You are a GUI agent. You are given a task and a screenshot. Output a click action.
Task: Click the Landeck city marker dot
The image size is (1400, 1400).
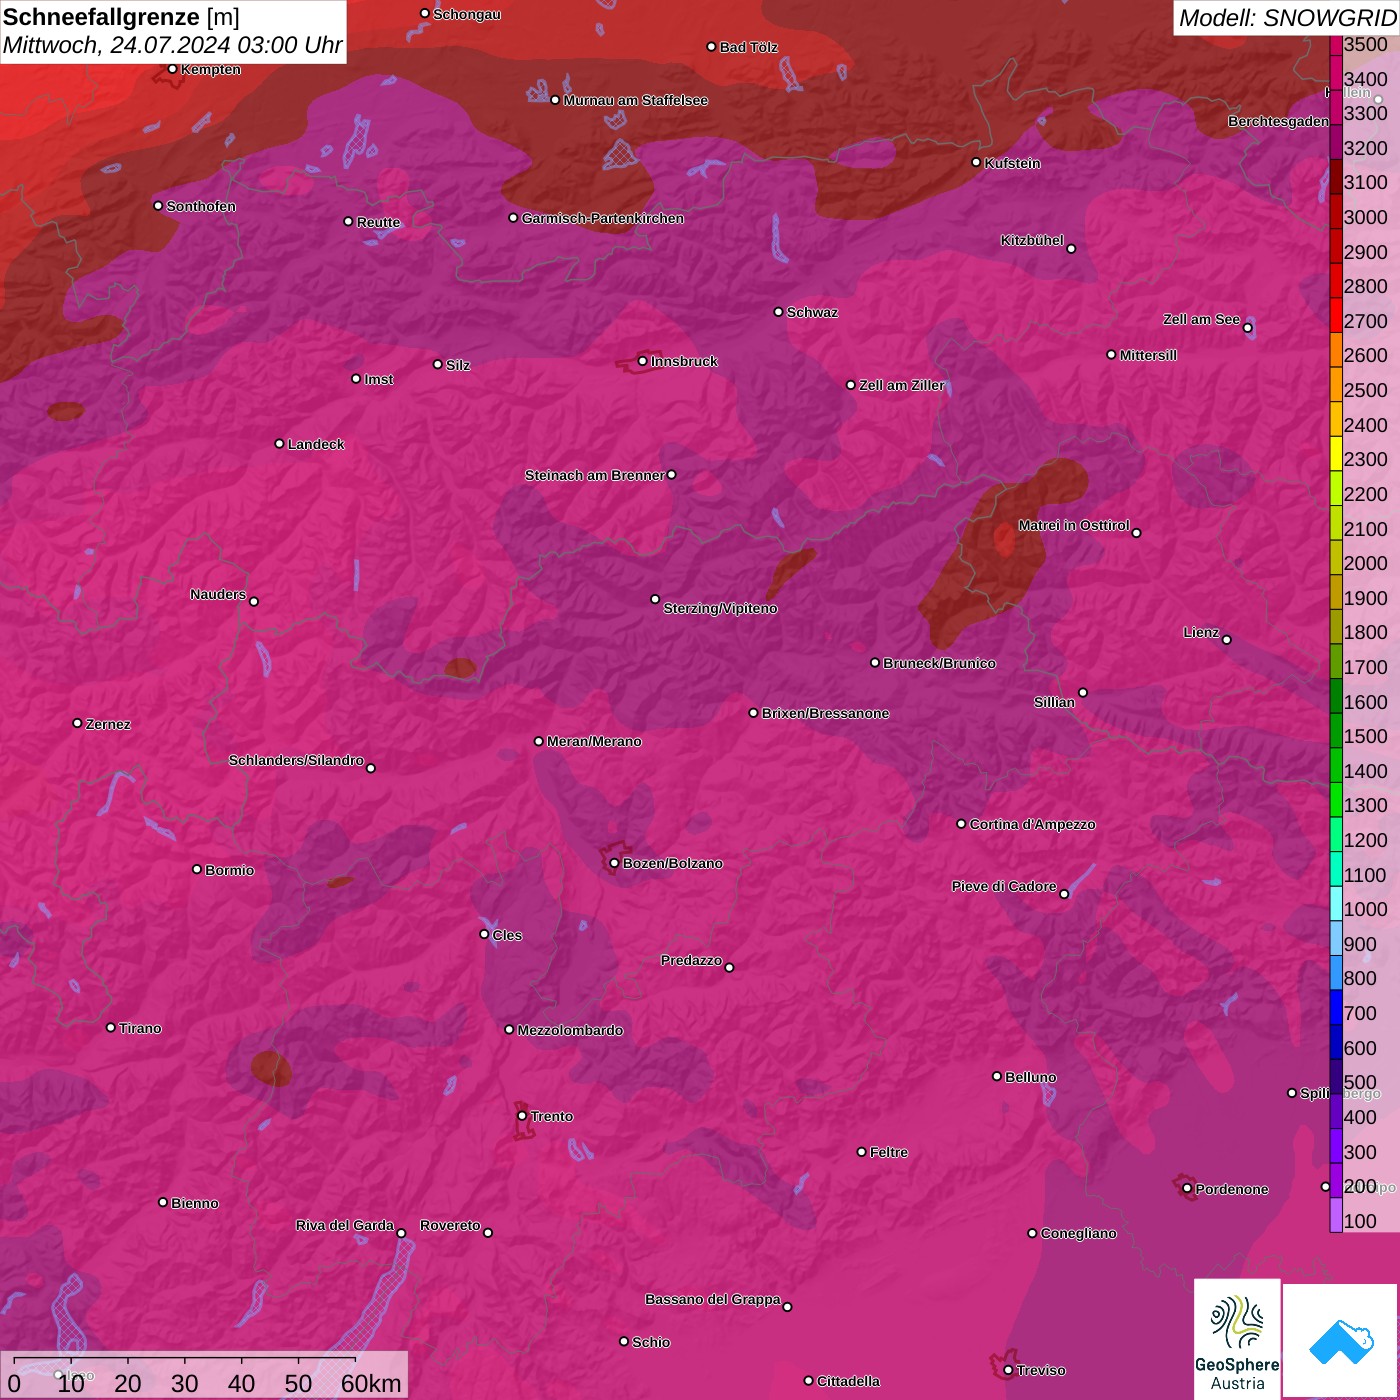279,444
